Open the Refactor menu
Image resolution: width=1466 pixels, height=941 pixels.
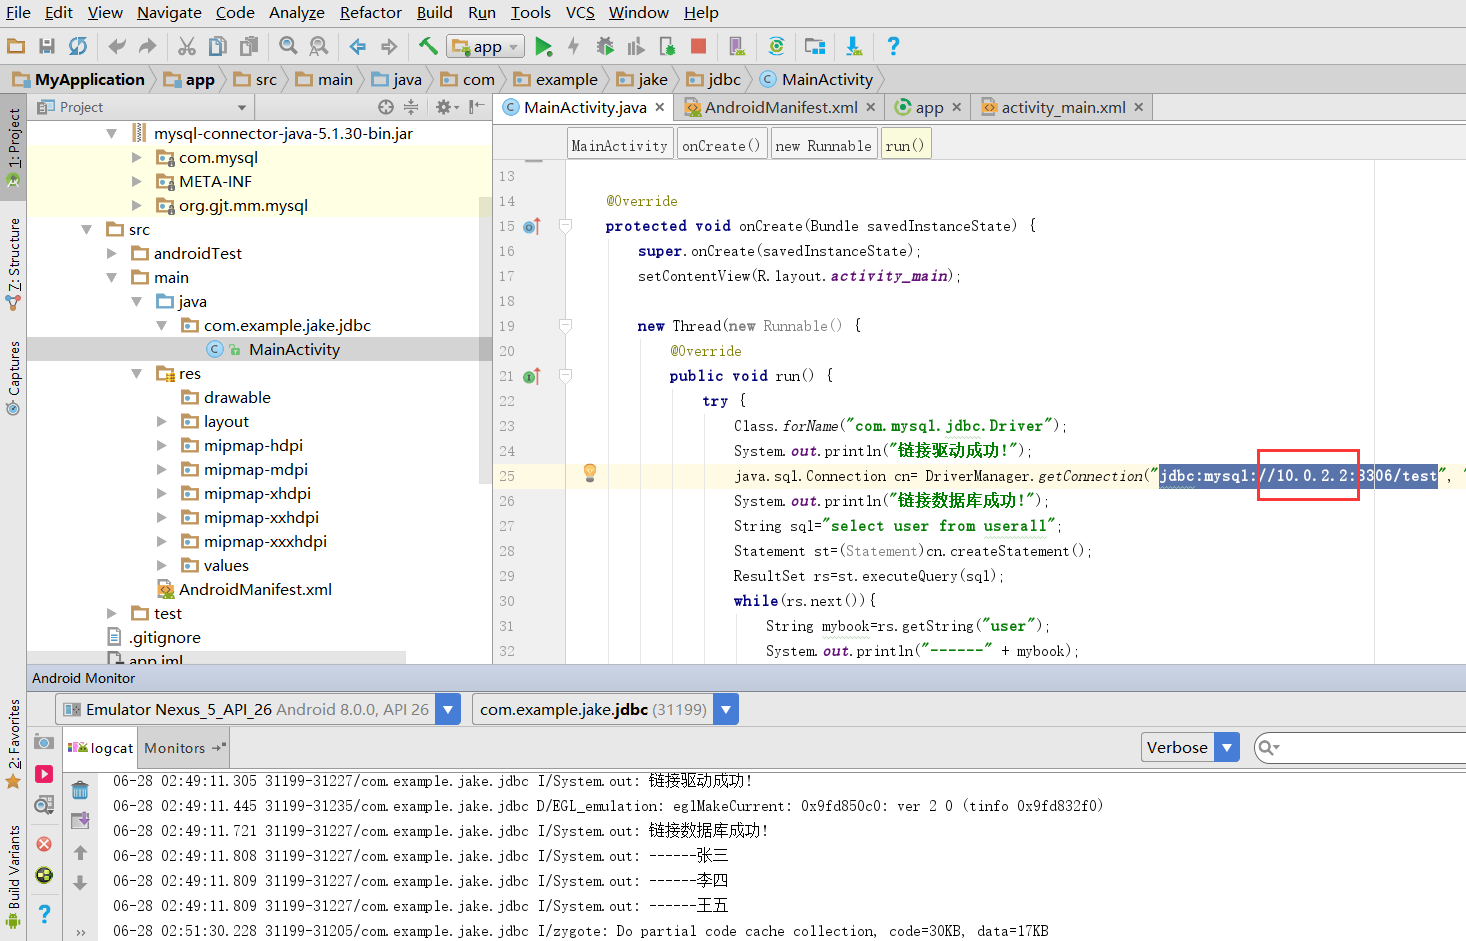(x=370, y=12)
